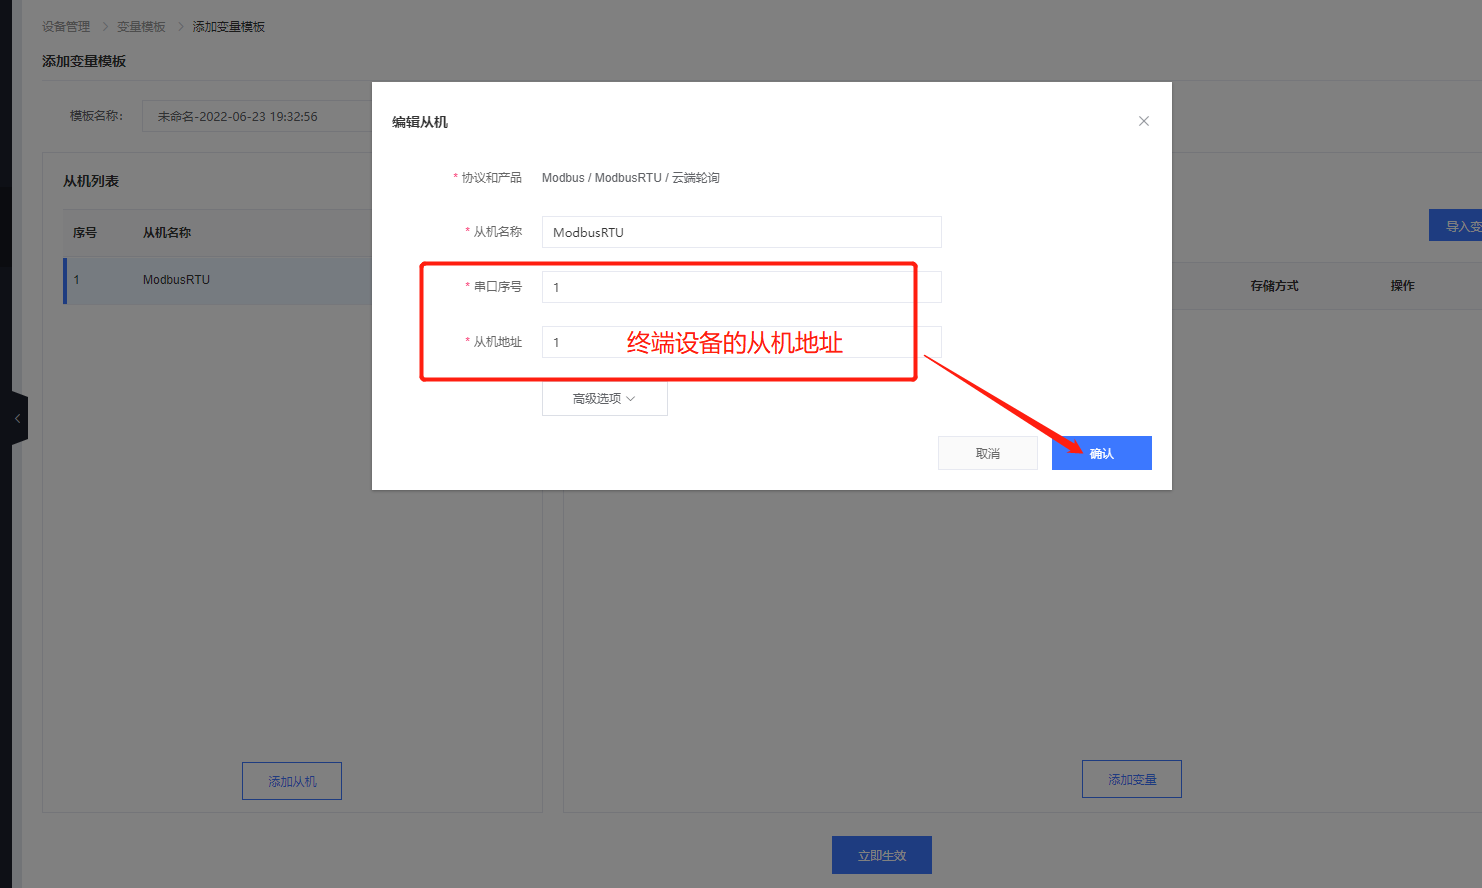This screenshot has width=1482, height=888.
Task: Click the 导入变量 button at right edge
Action: point(1458,226)
